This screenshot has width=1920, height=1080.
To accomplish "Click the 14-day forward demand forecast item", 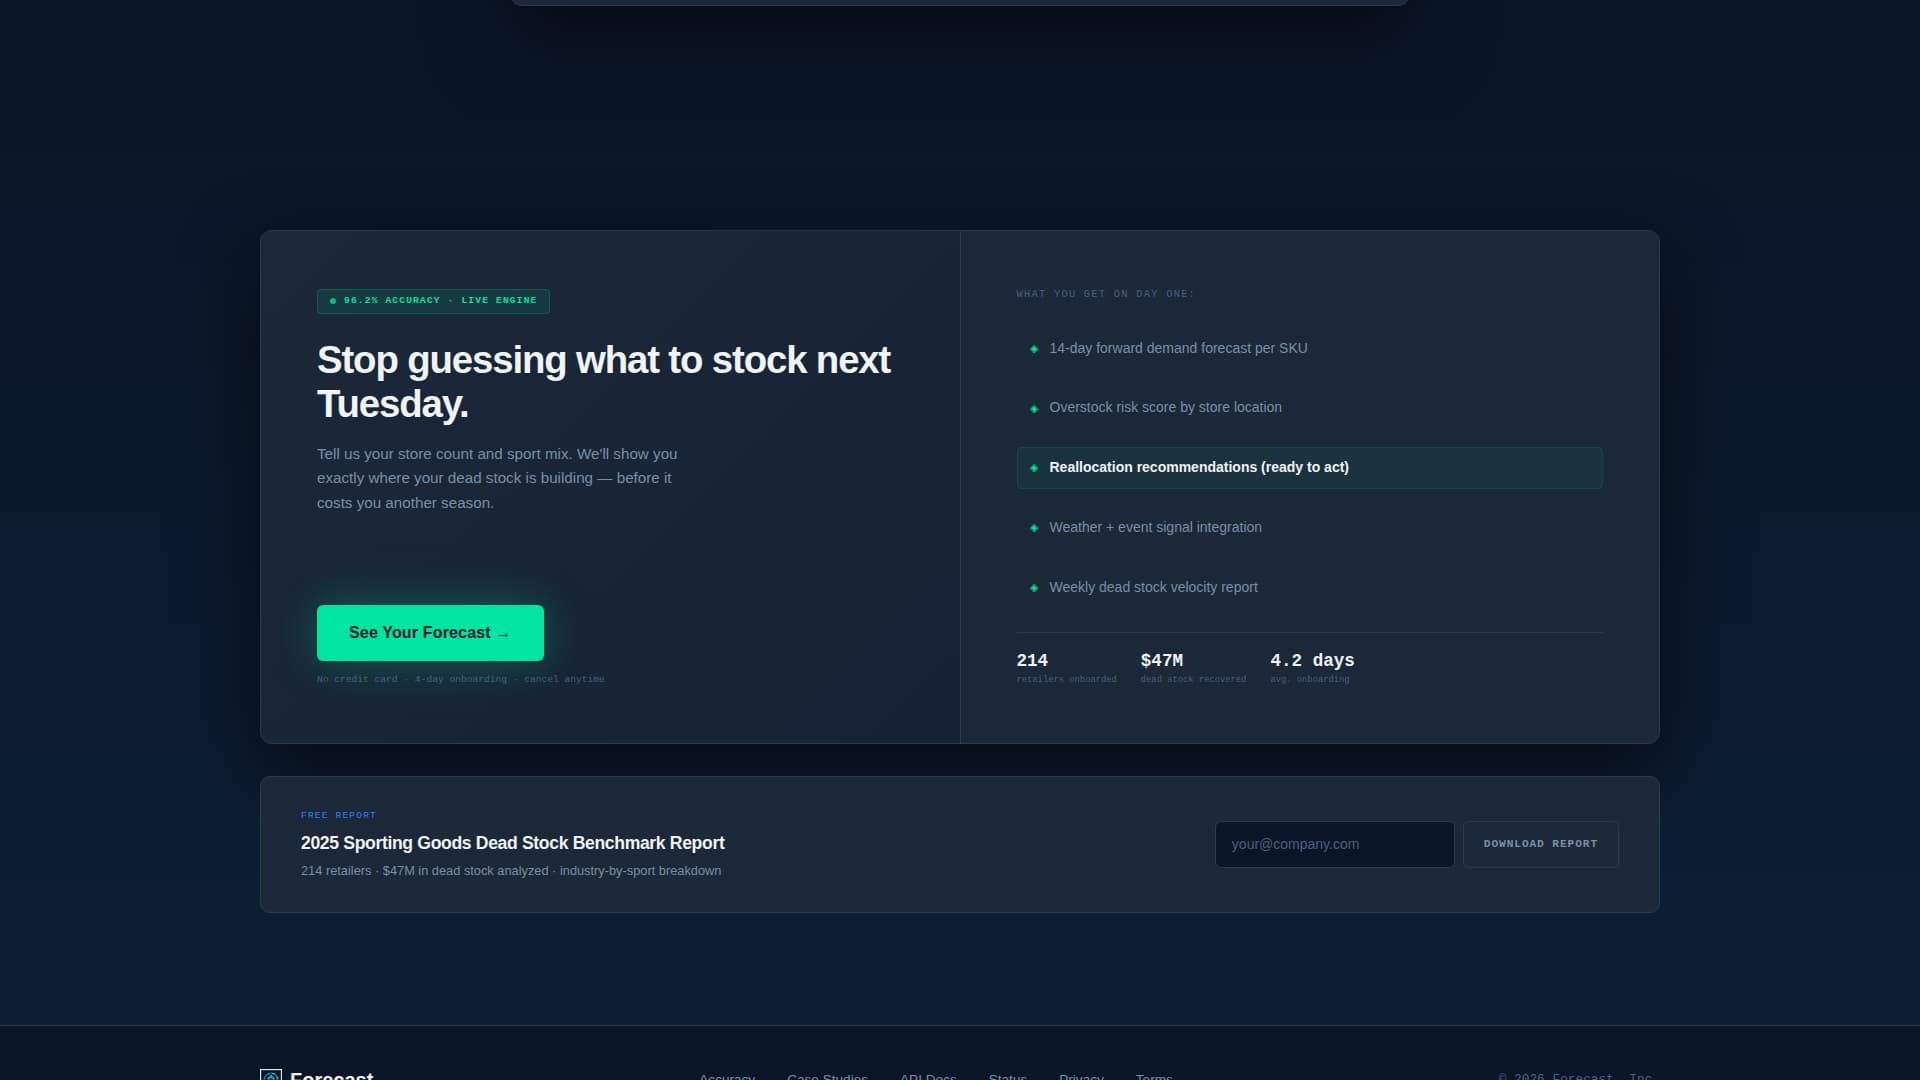I will [1309, 348].
